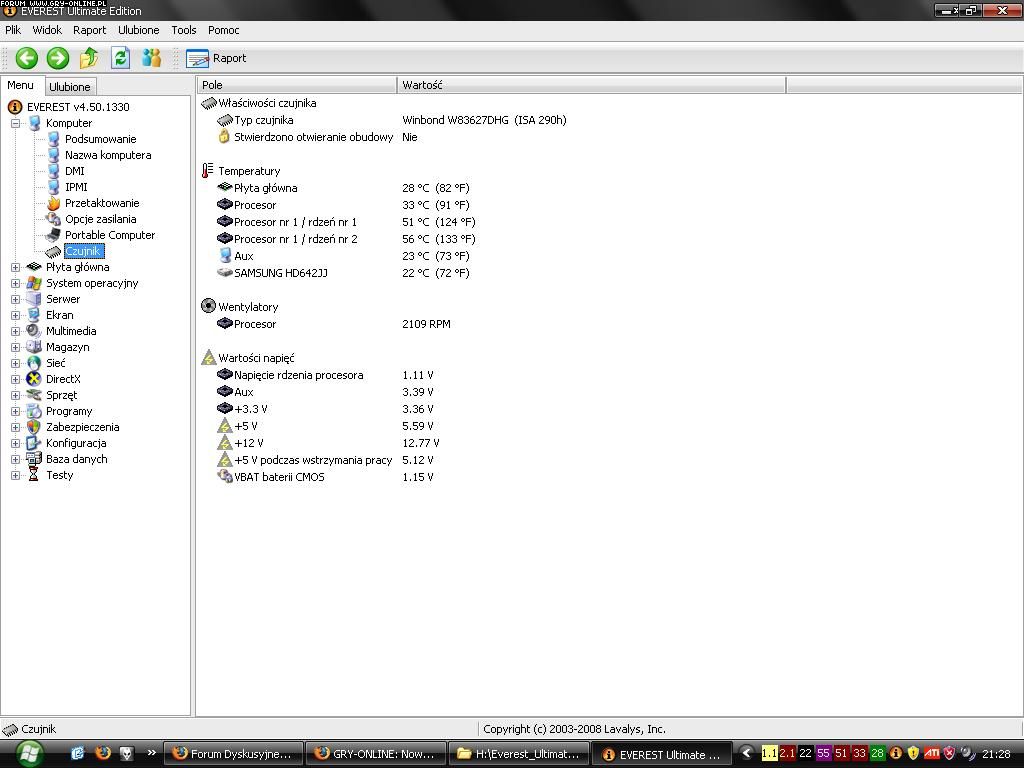Switch to GRY-ONLINE taskbar window

pyautogui.click(x=373, y=754)
